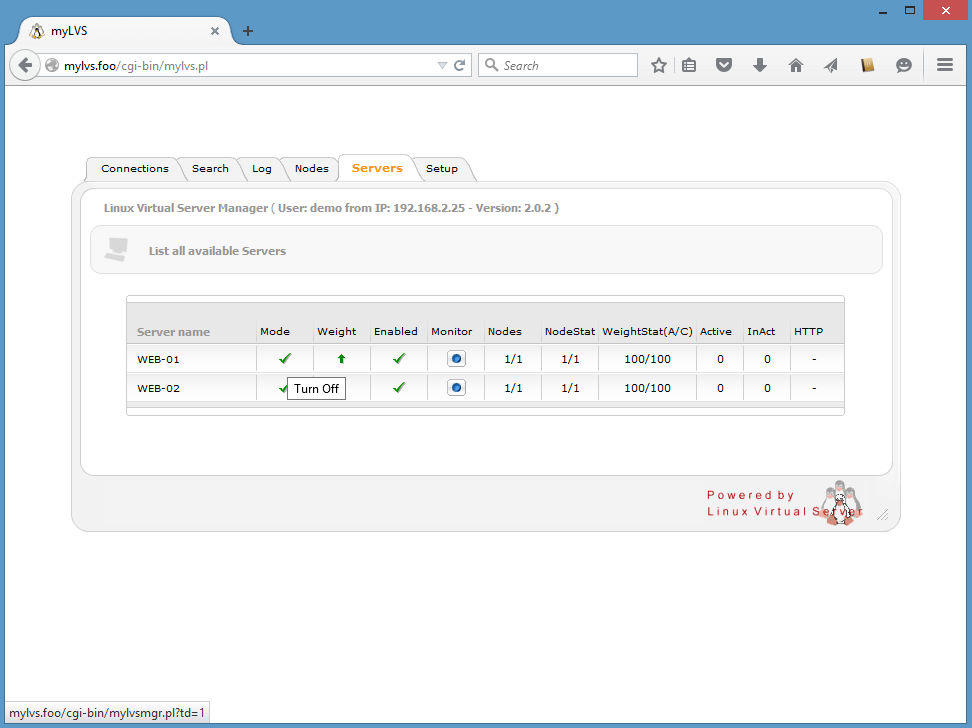
Task: Click the smiley face chat icon
Action: 904,65
